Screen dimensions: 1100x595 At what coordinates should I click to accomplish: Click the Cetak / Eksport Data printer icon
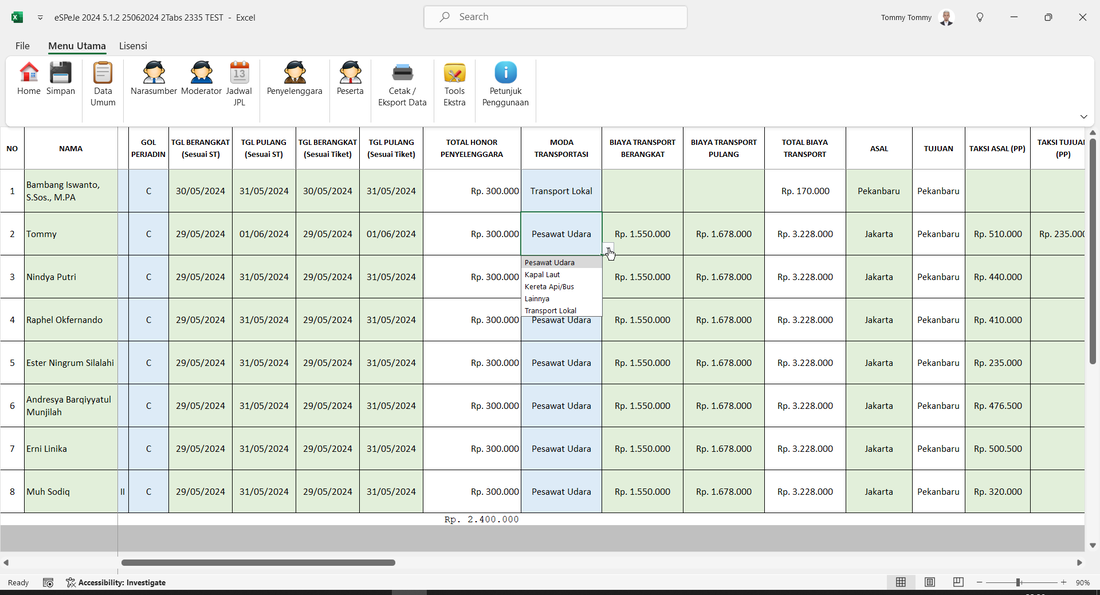coord(402,74)
